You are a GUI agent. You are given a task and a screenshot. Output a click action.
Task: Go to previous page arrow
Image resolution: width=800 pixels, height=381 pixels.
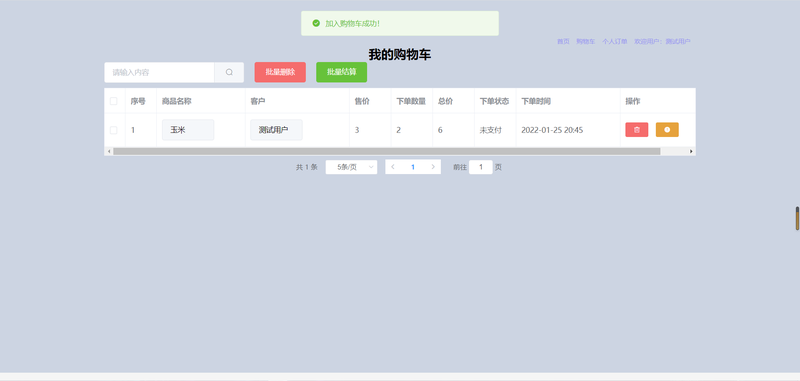click(x=392, y=167)
